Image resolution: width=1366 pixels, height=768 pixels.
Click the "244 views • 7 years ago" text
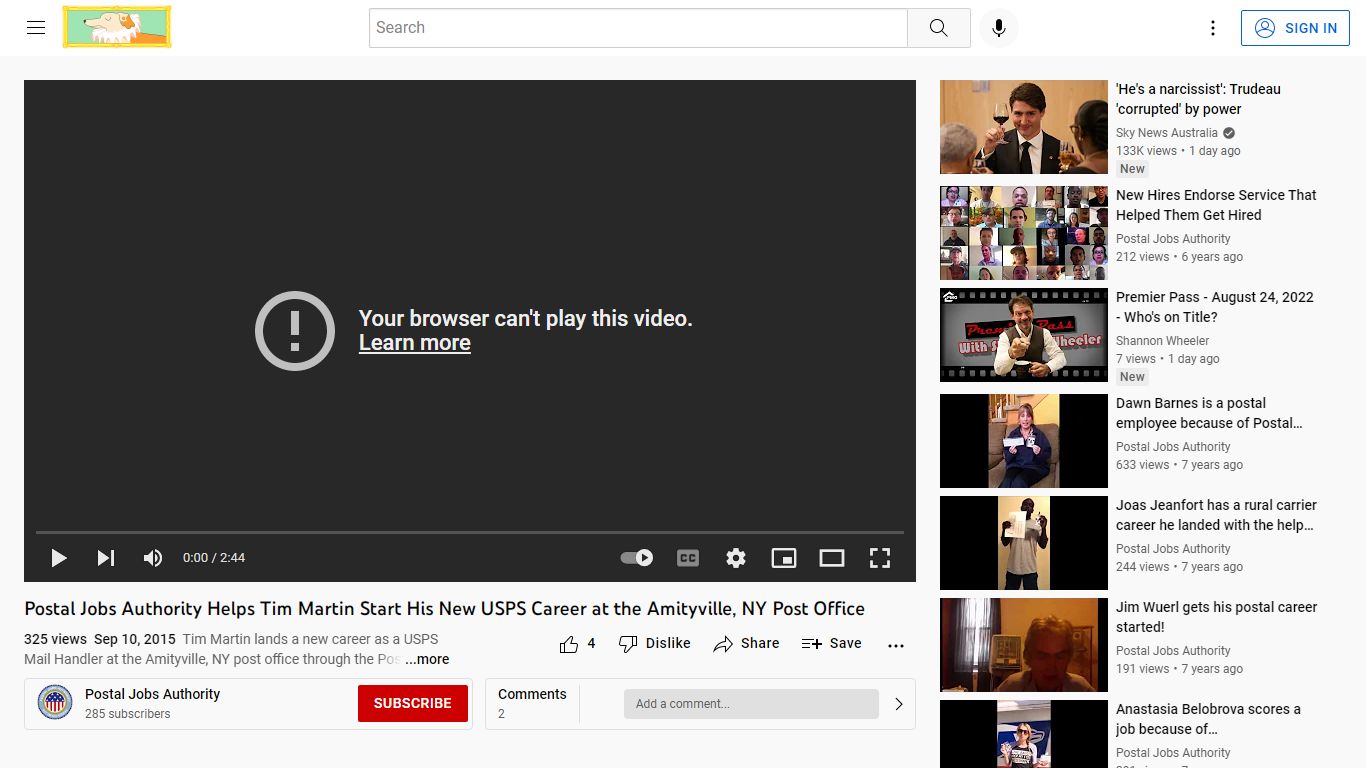click(x=1180, y=567)
